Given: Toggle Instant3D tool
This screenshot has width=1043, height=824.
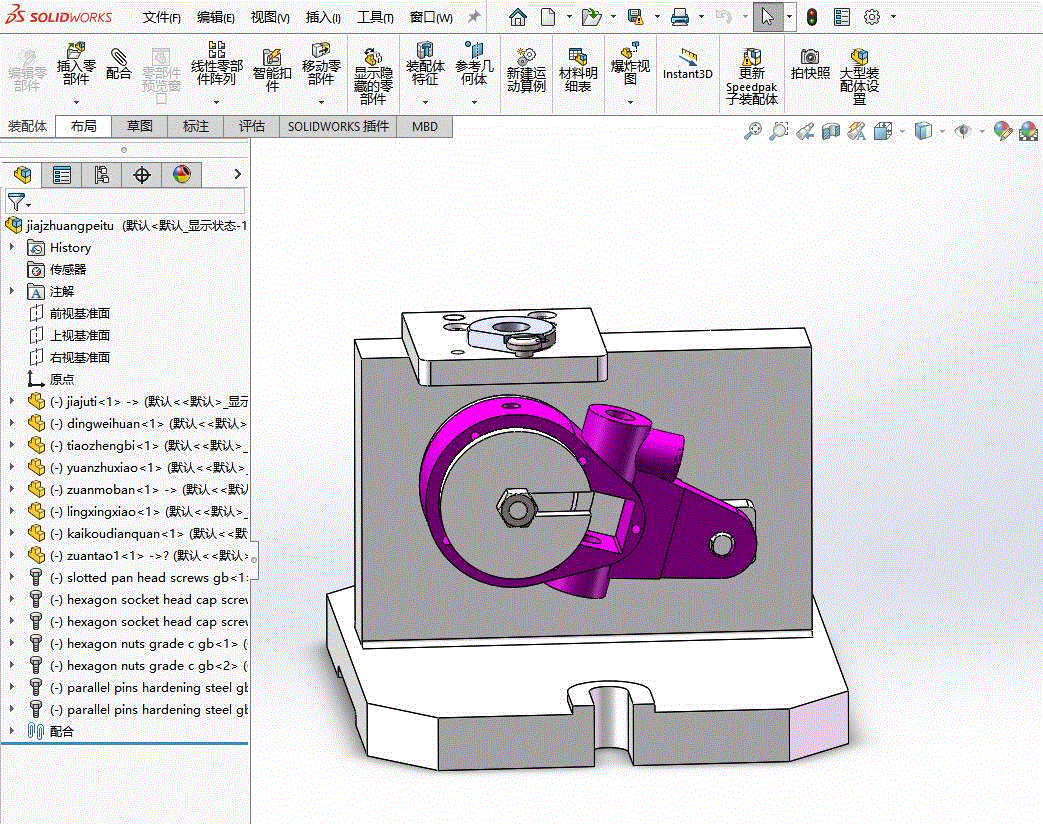Looking at the screenshot, I should (688, 65).
